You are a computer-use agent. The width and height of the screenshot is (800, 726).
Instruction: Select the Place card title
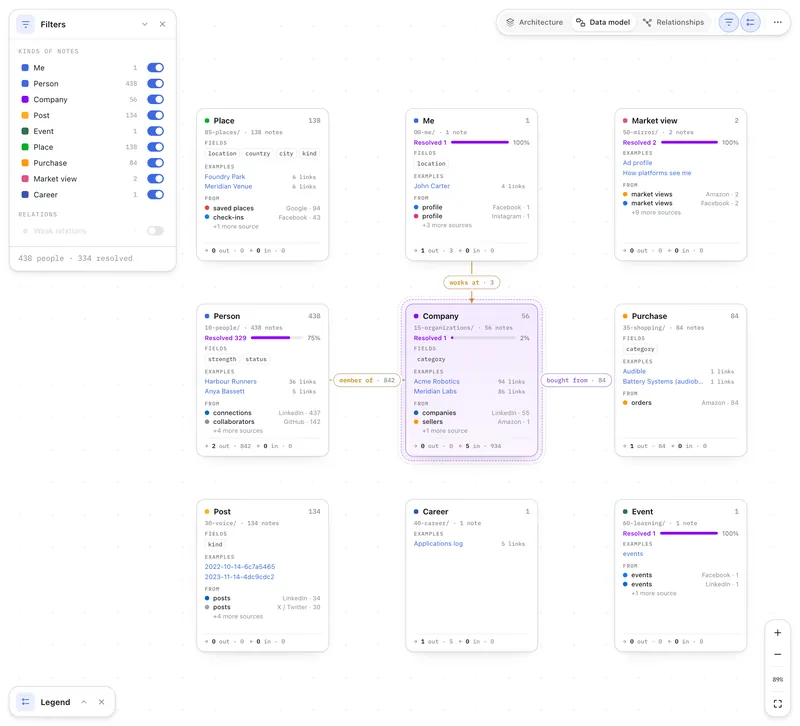(223, 120)
